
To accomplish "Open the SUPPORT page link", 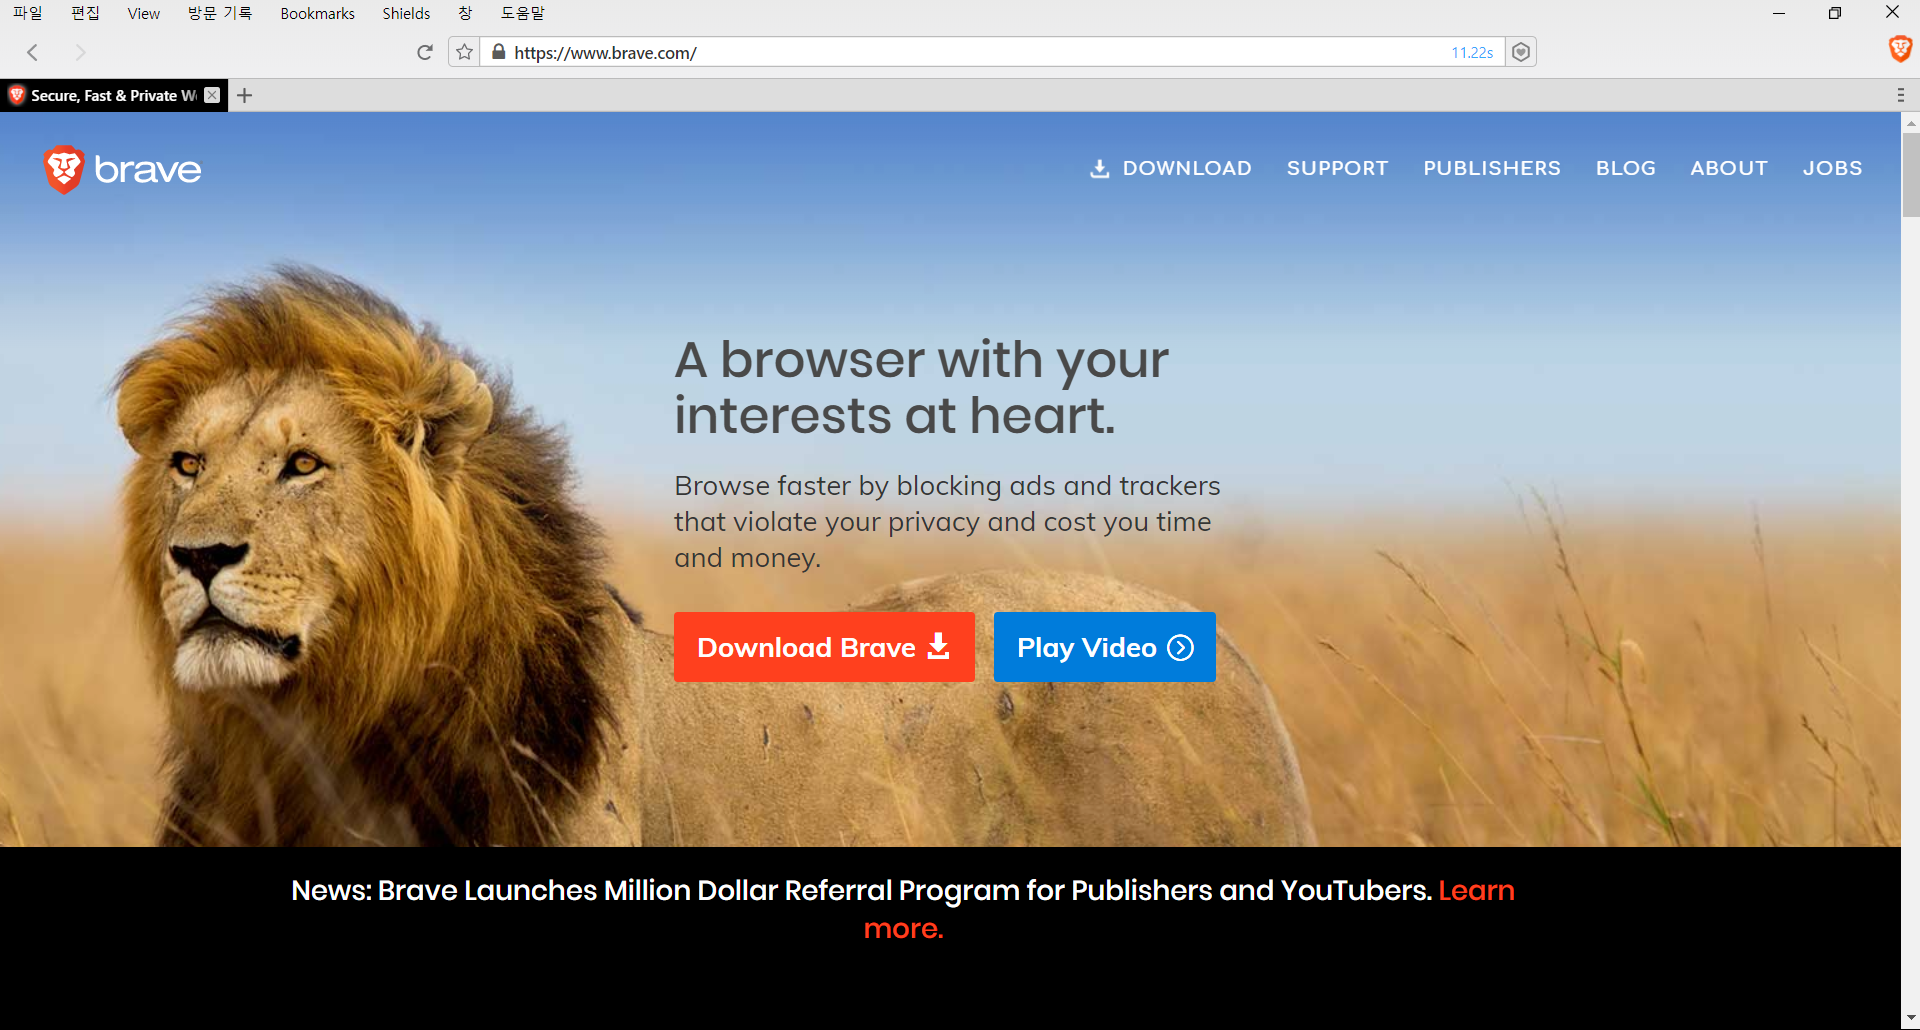I will [x=1337, y=168].
